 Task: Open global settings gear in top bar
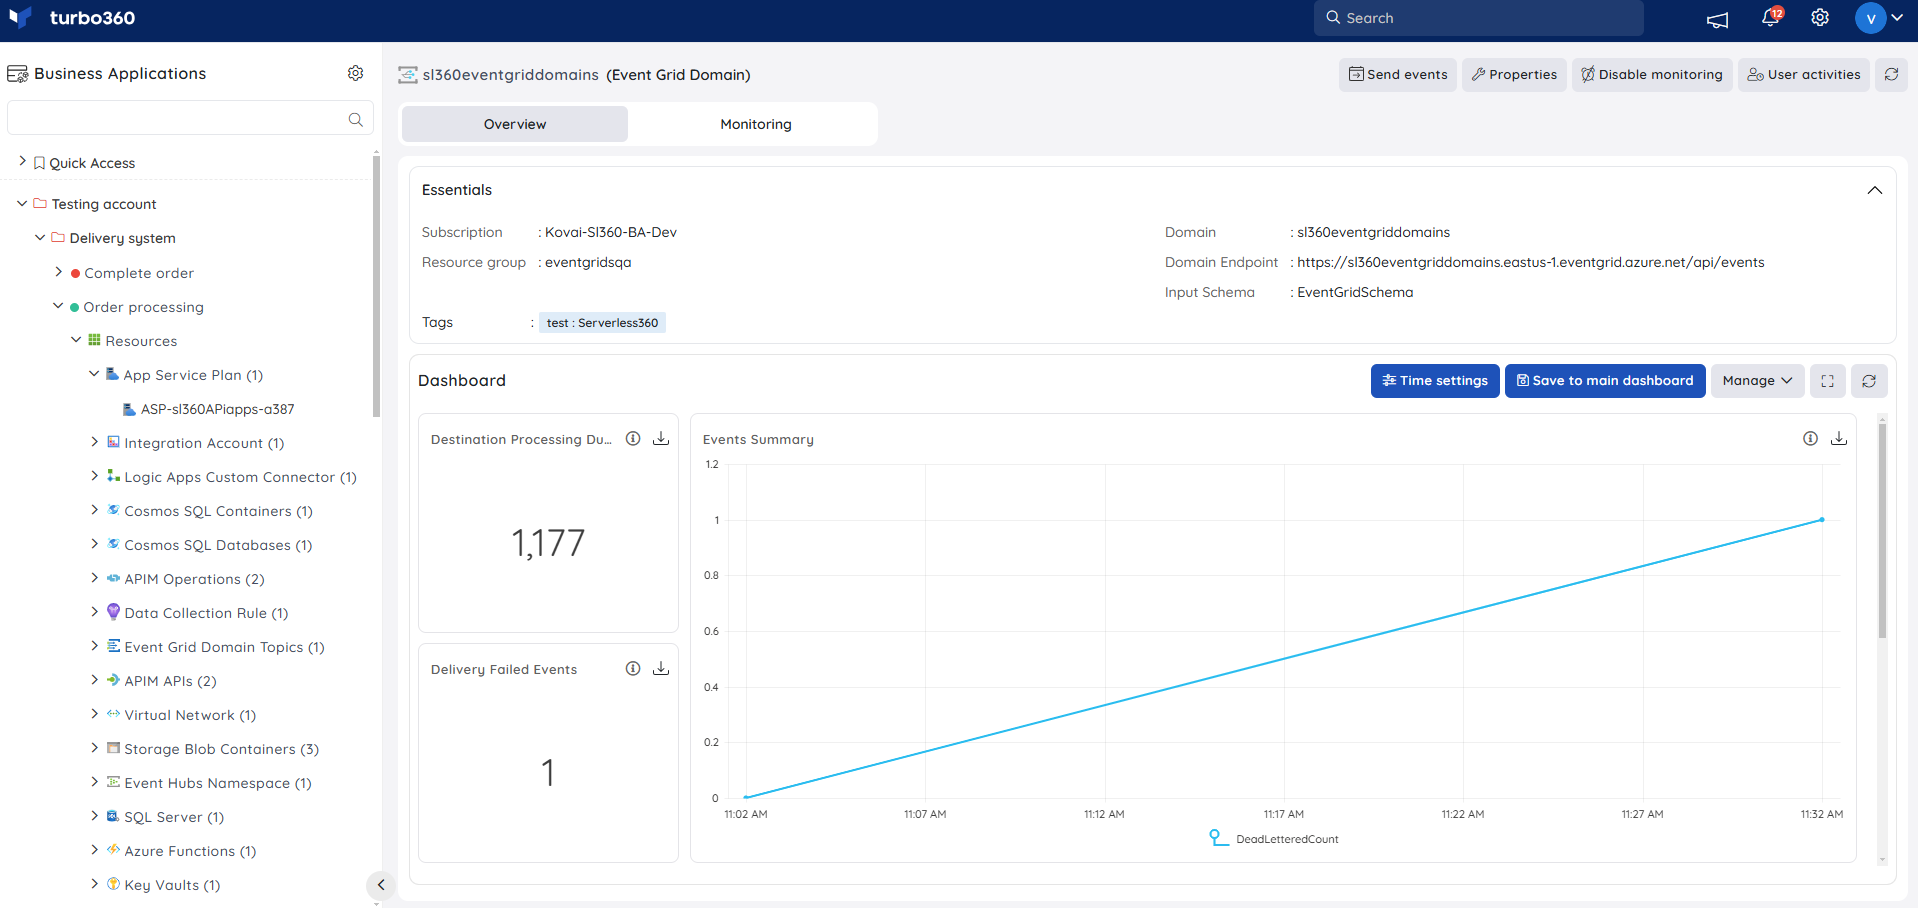1820,18
